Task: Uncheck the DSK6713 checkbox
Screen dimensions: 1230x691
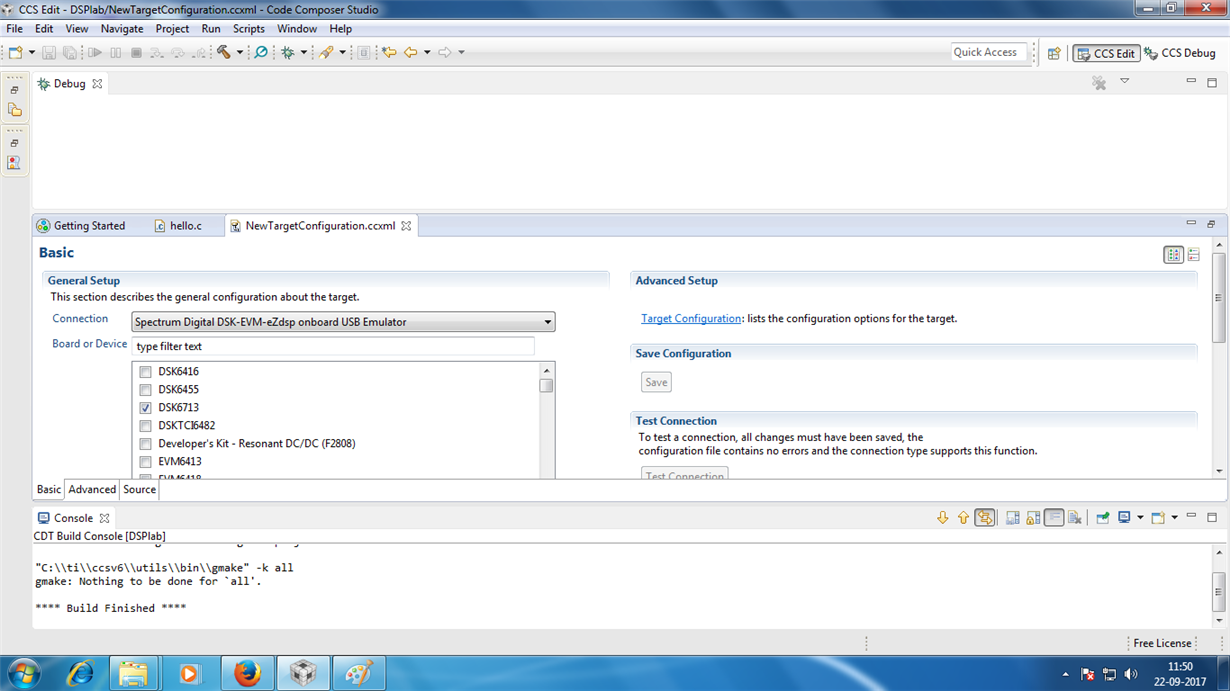Action: click(145, 408)
